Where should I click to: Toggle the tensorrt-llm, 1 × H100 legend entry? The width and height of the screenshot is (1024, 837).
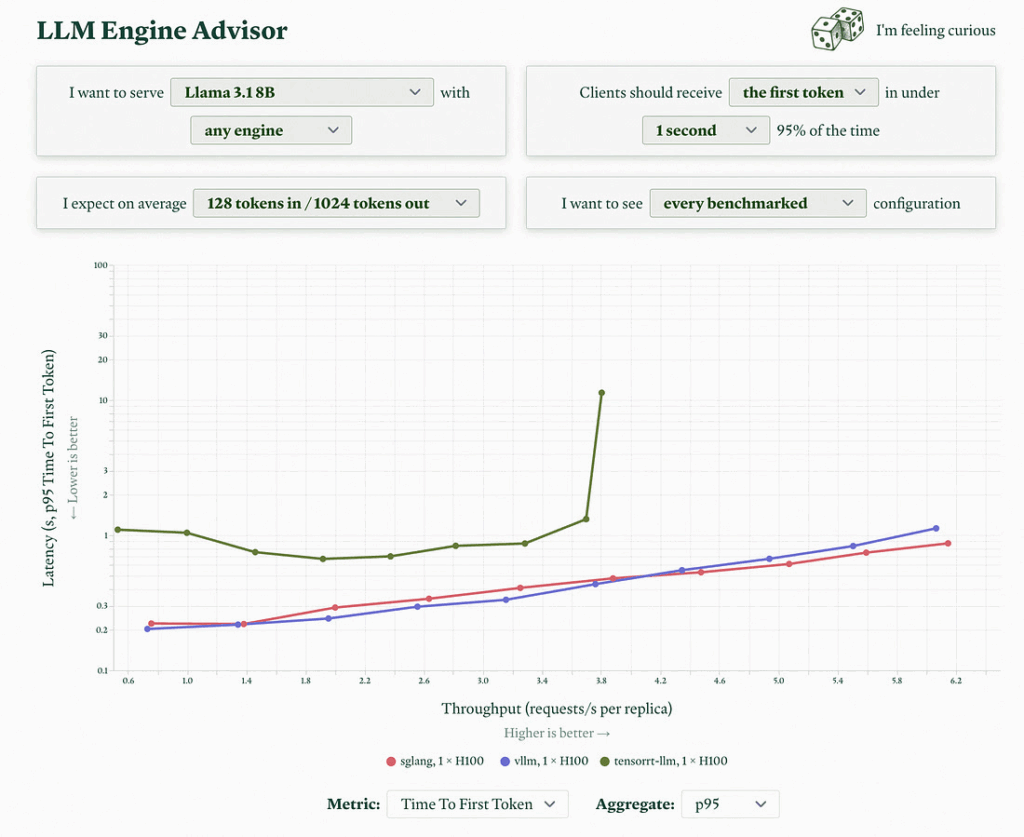coord(664,761)
